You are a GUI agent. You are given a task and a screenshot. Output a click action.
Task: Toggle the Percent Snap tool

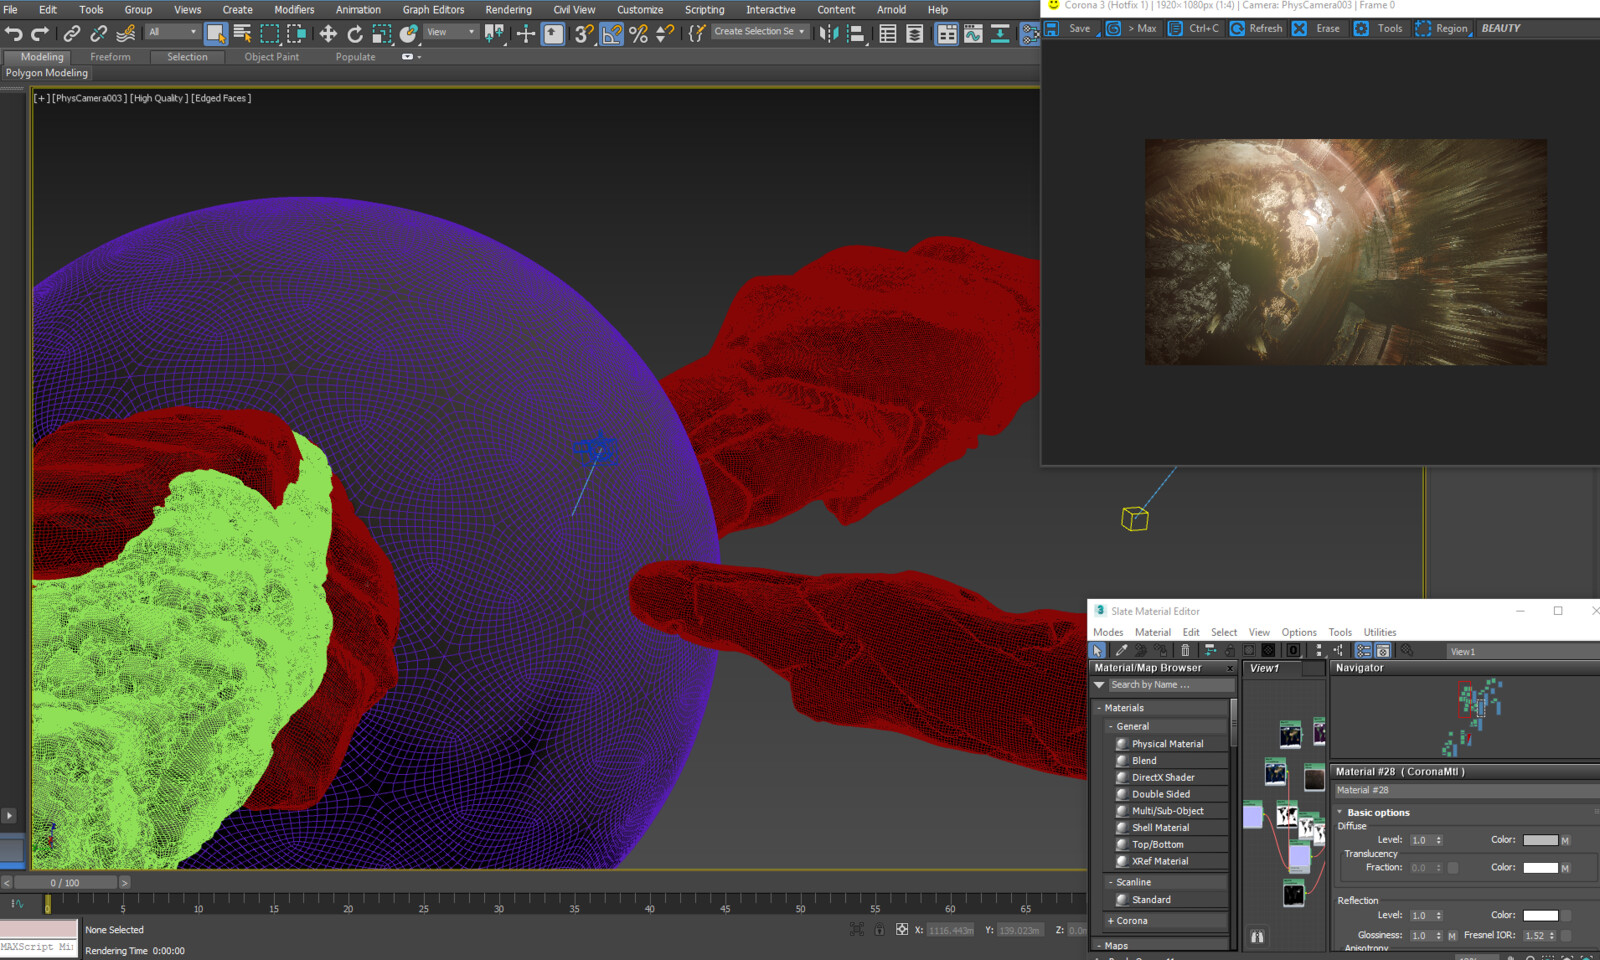(x=638, y=34)
